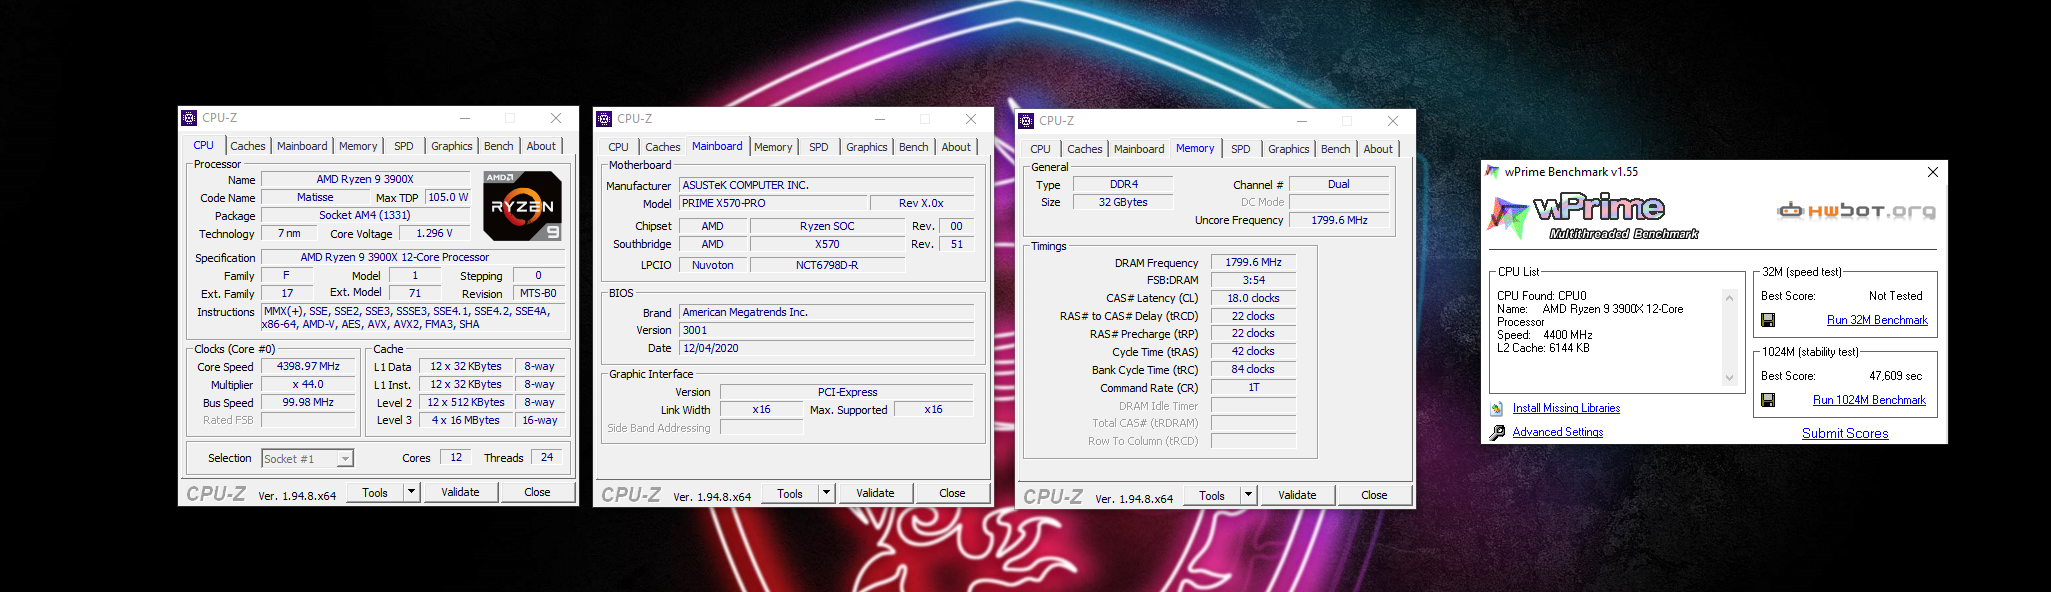Switch to the Caches tab in the CPU window

(x=248, y=146)
